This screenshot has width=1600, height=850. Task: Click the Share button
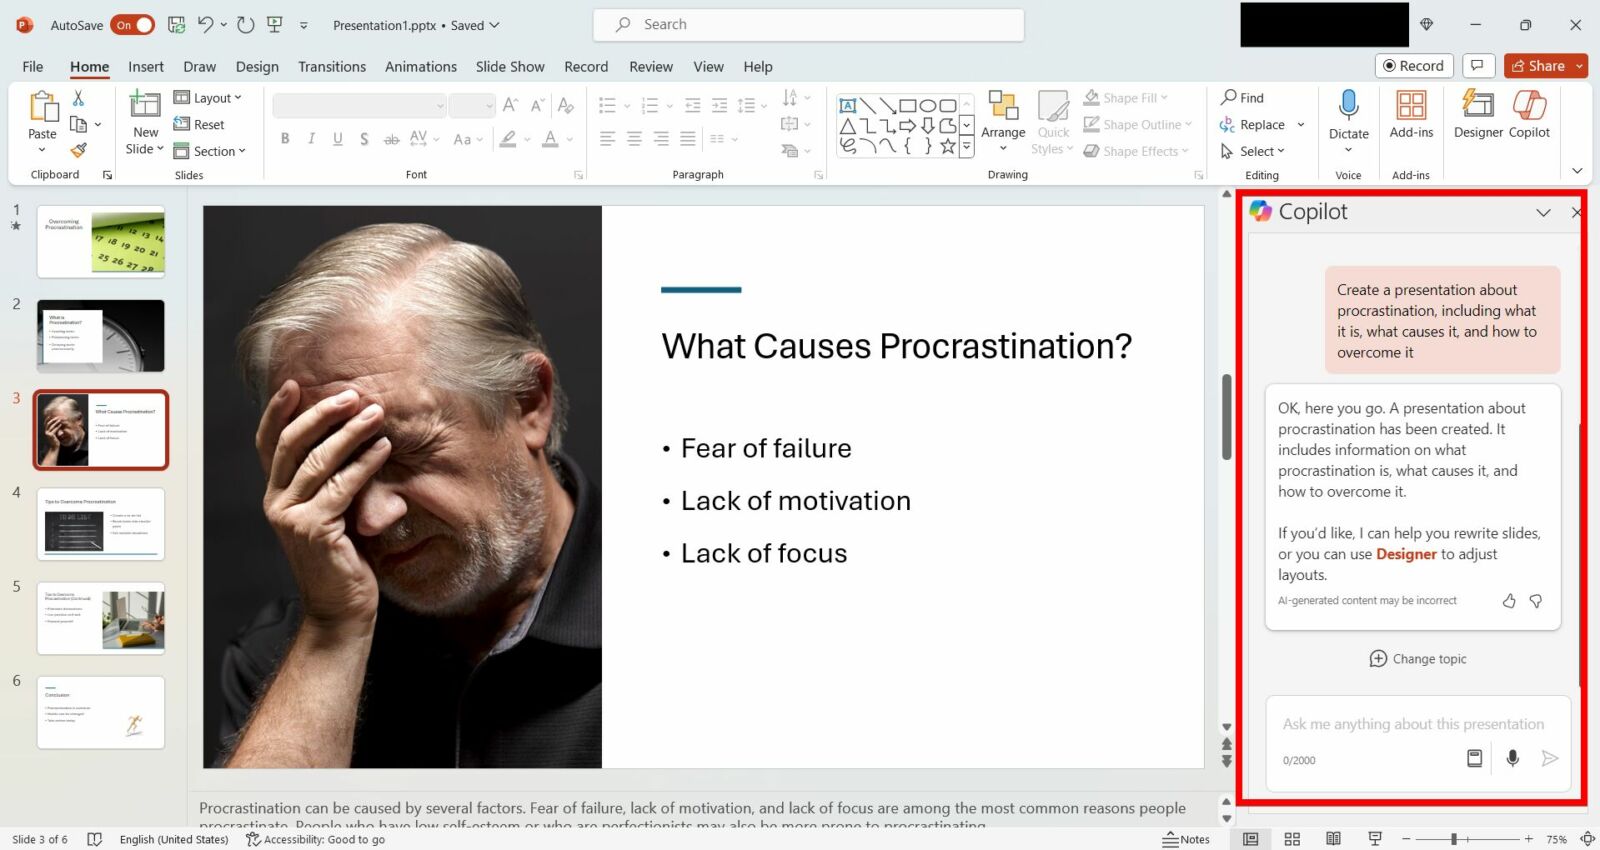pos(1538,66)
